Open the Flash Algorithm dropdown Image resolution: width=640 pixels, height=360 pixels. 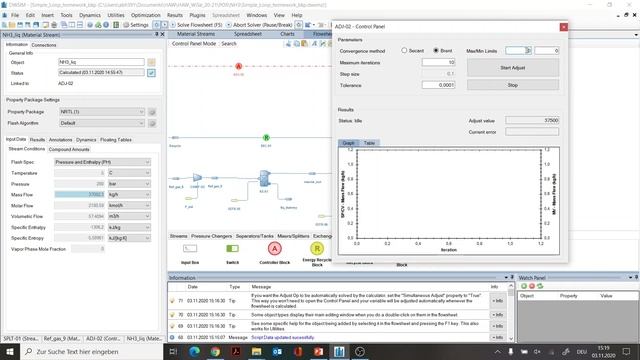click(102, 123)
